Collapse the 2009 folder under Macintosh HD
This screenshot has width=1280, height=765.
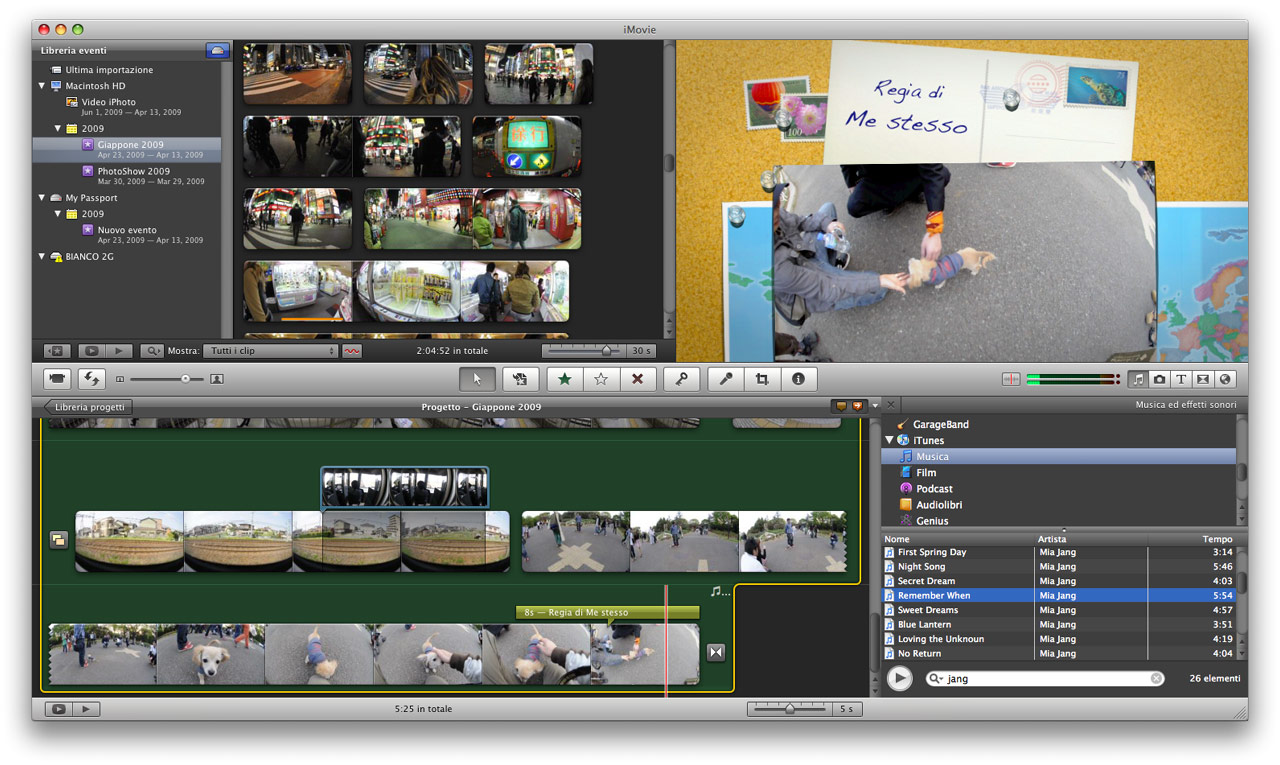58,129
